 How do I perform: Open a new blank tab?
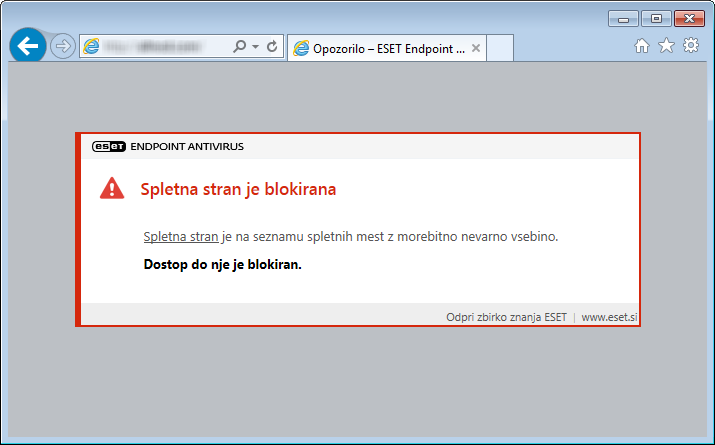click(x=500, y=48)
